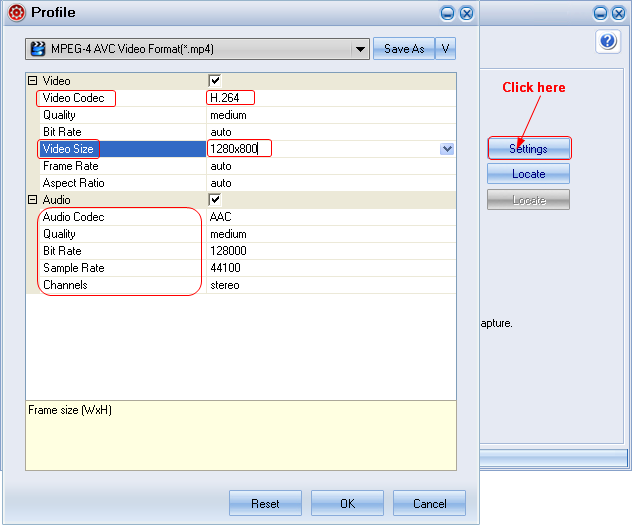
Task: Click the stereo channels value
Action: coord(225,285)
